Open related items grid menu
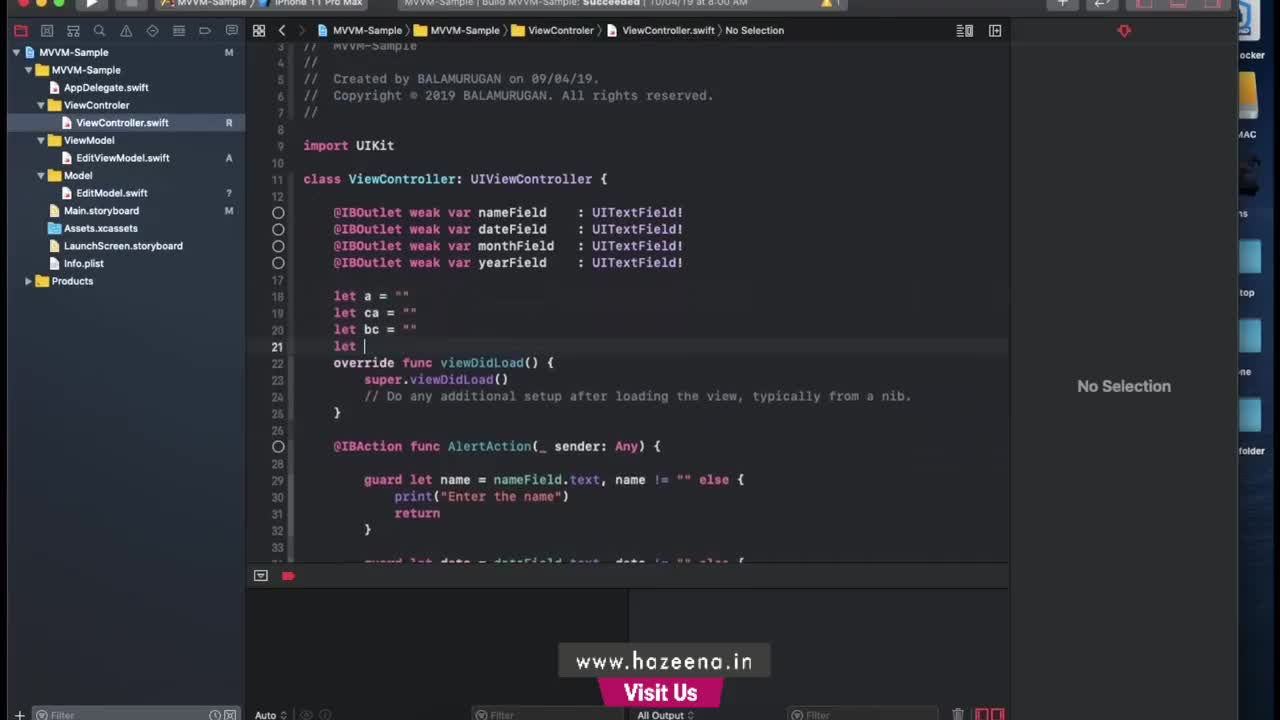 (259, 31)
